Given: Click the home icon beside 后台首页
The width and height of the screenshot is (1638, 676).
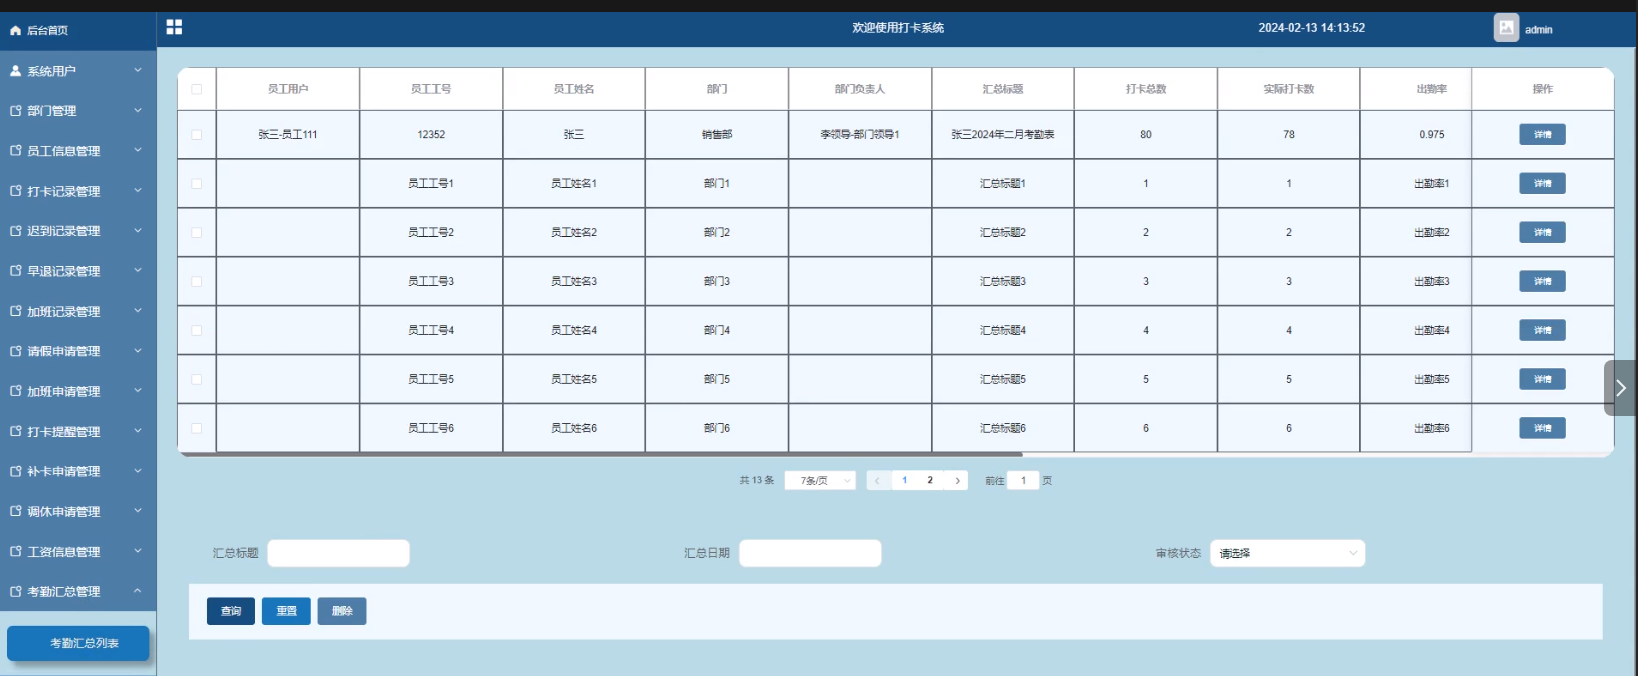Looking at the screenshot, I should (15, 31).
